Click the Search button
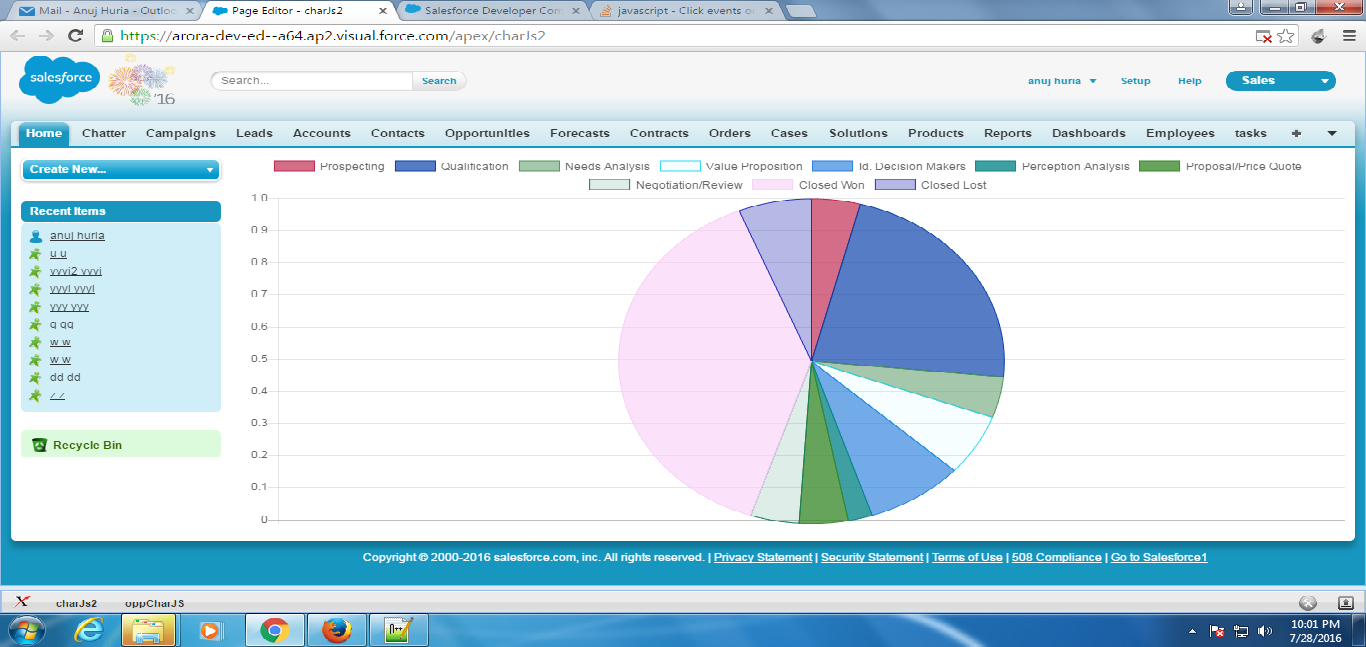The width and height of the screenshot is (1366, 647). point(439,81)
